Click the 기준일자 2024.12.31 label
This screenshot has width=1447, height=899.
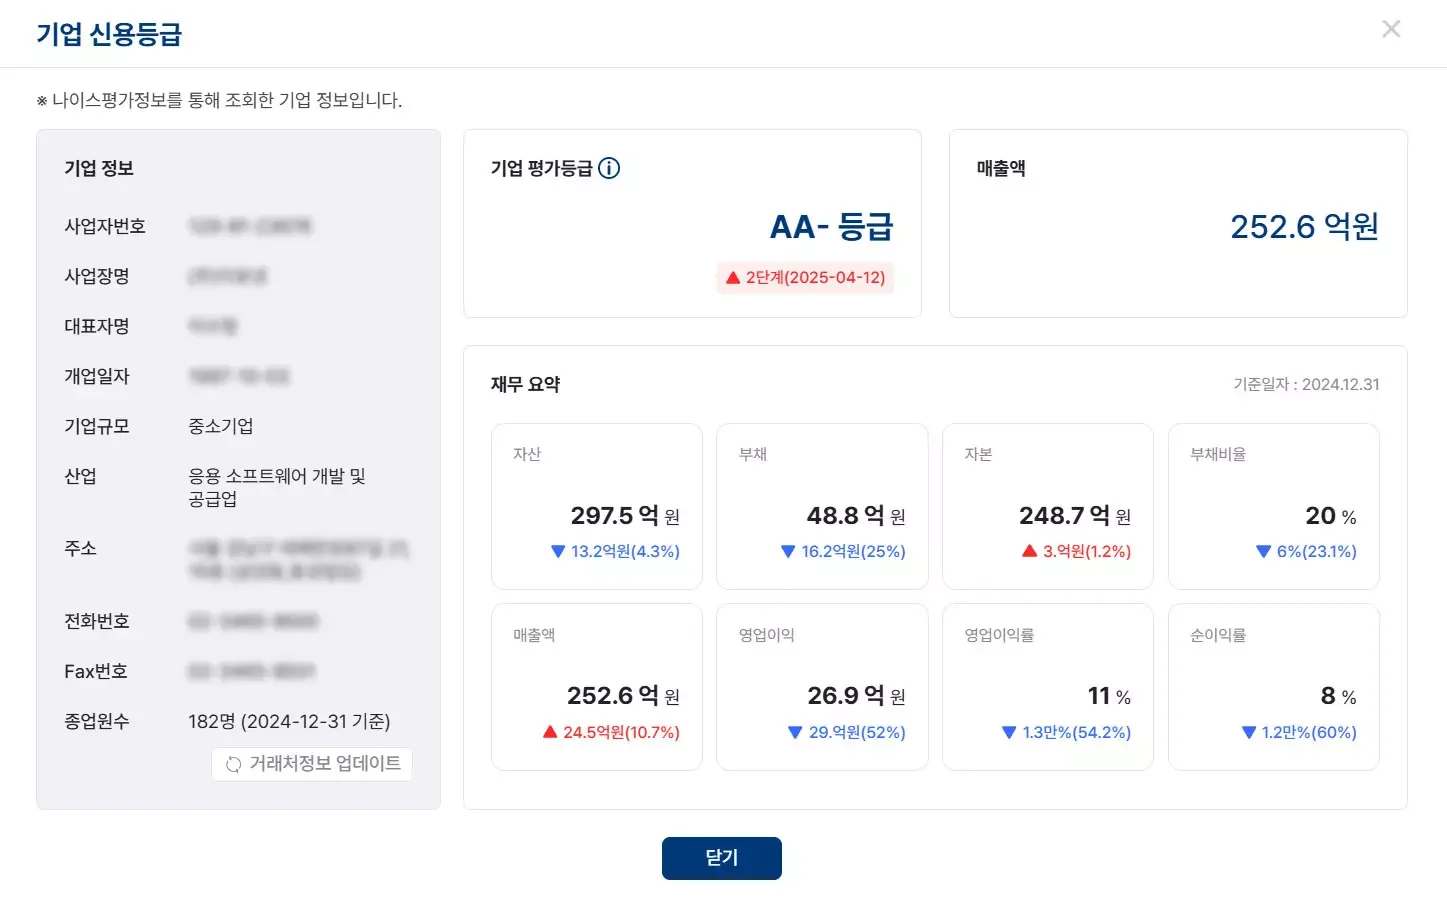click(1305, 383)
